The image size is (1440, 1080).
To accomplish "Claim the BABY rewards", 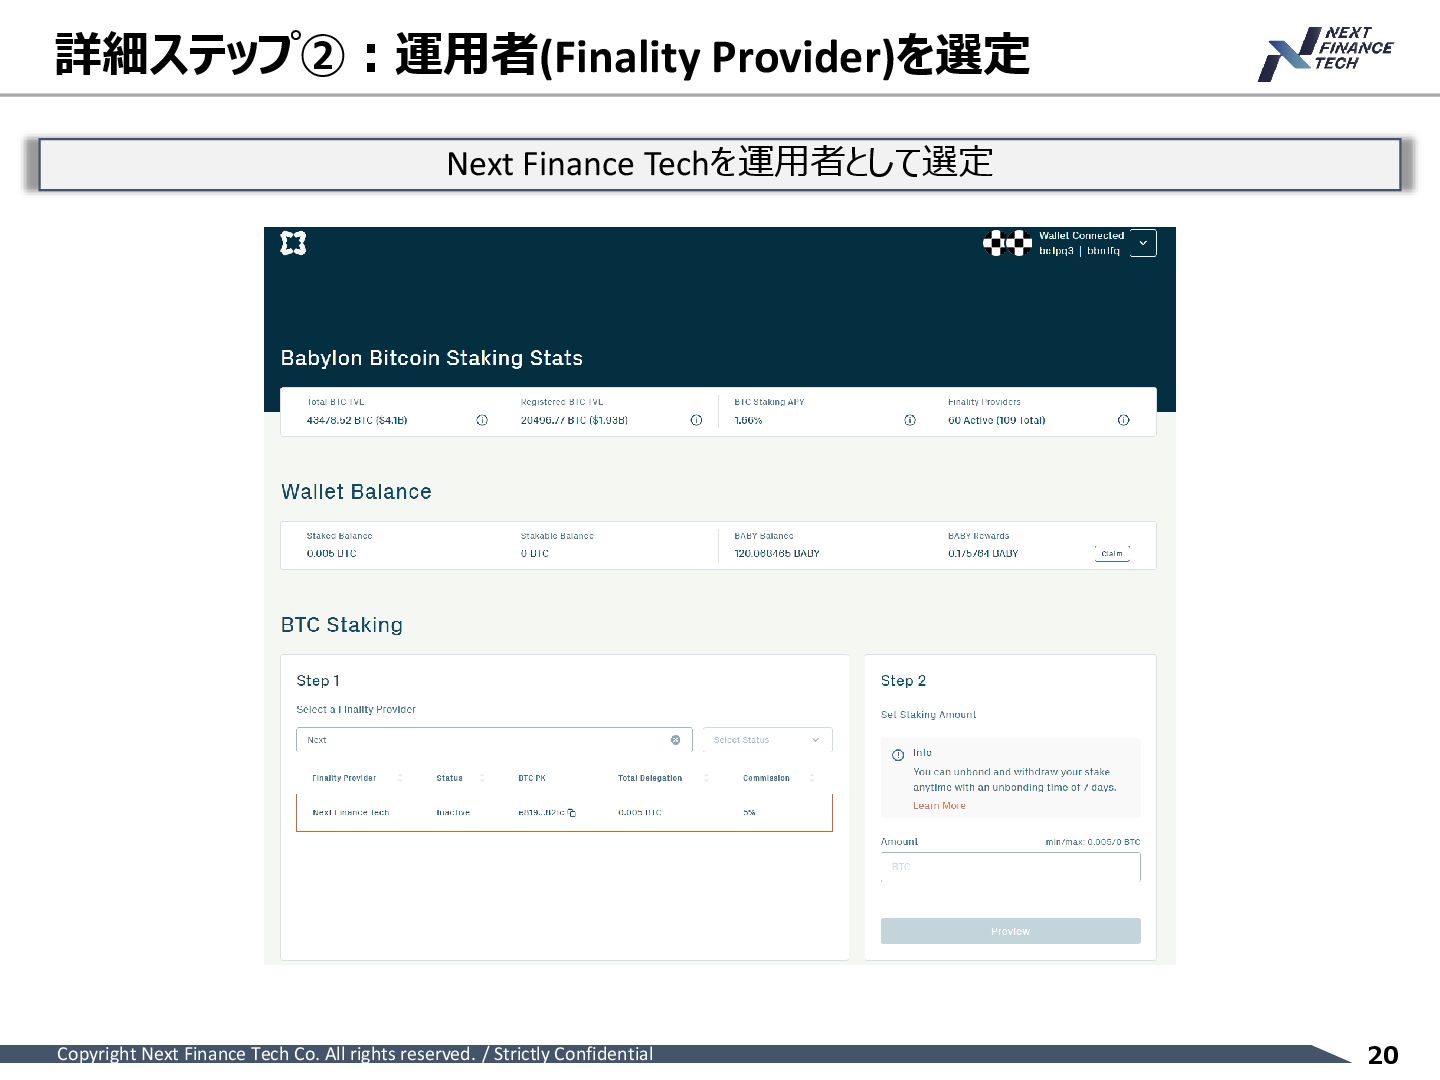I will tap(1112, 553).
